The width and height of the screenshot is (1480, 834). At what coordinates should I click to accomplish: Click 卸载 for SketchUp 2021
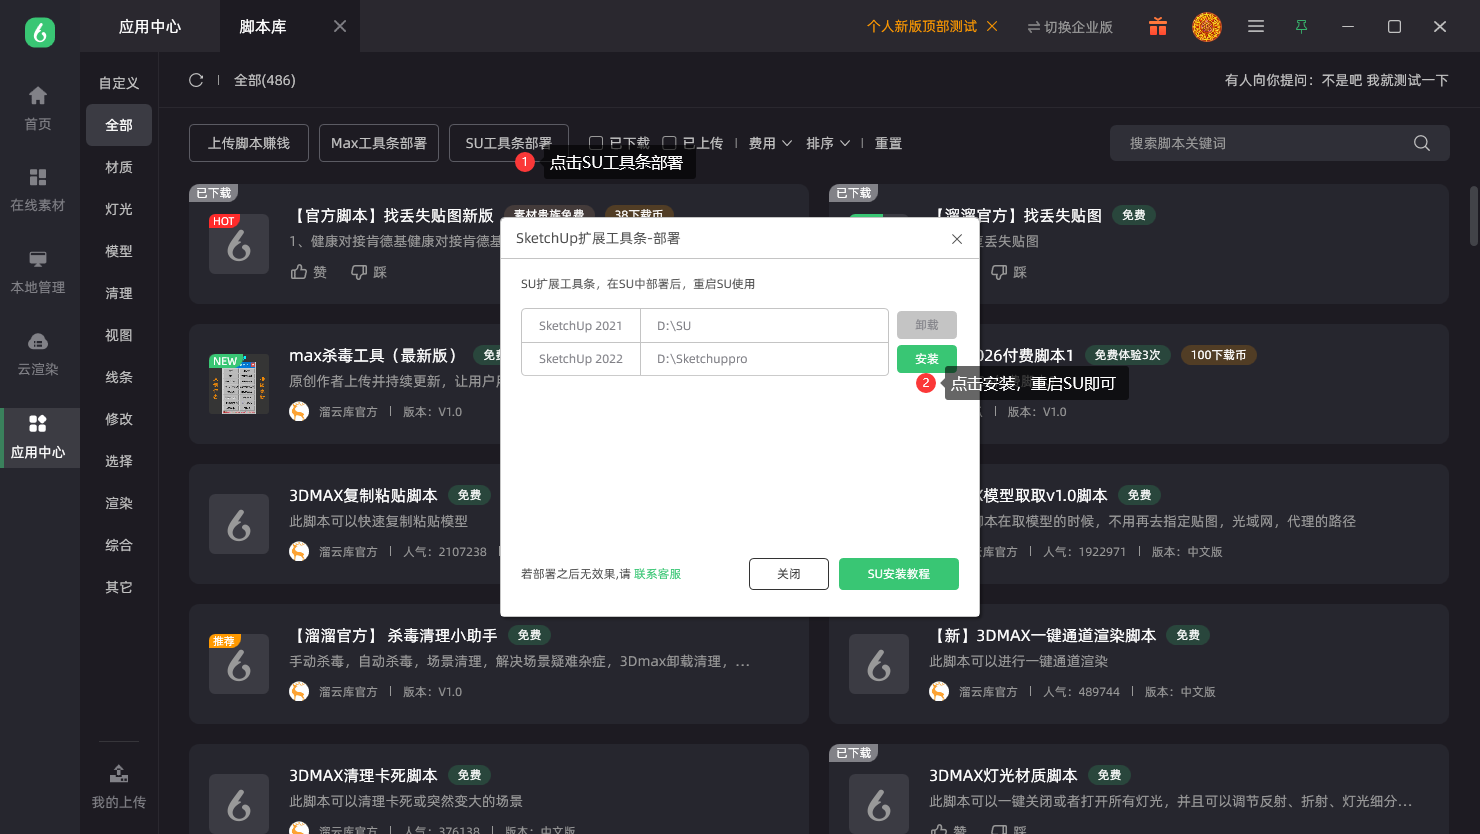click(927, 325)
